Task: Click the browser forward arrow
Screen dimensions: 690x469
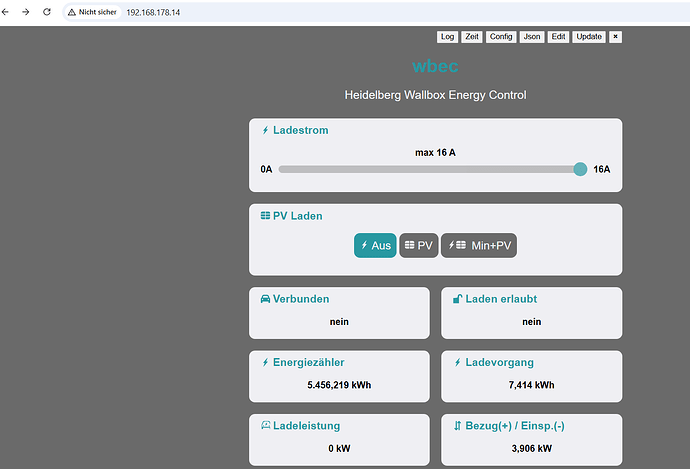Action: pyautogui.click(x=27, y=12)
